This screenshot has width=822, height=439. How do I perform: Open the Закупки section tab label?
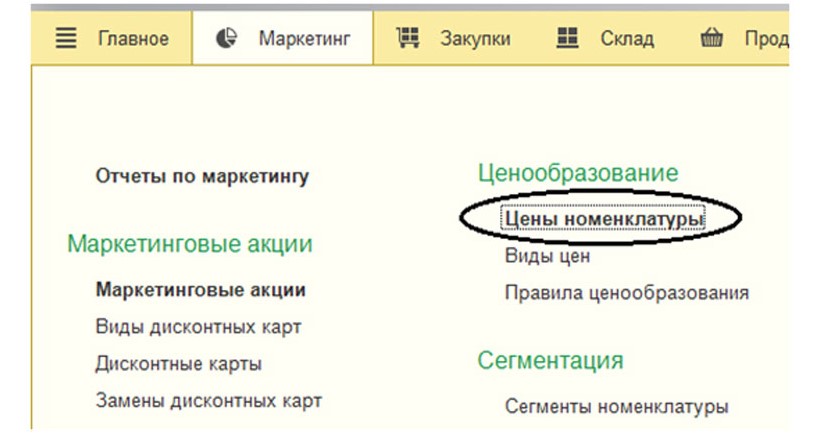point(475,39)
